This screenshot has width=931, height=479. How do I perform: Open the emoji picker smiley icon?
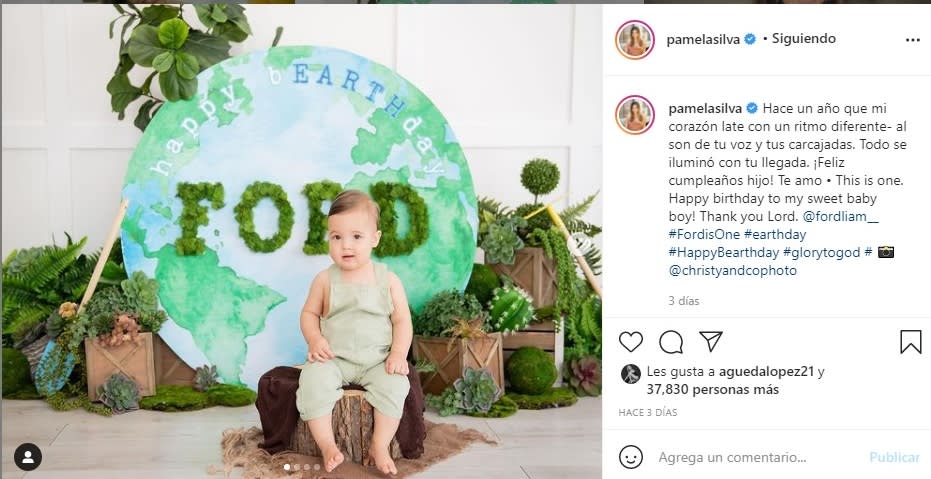631,457
